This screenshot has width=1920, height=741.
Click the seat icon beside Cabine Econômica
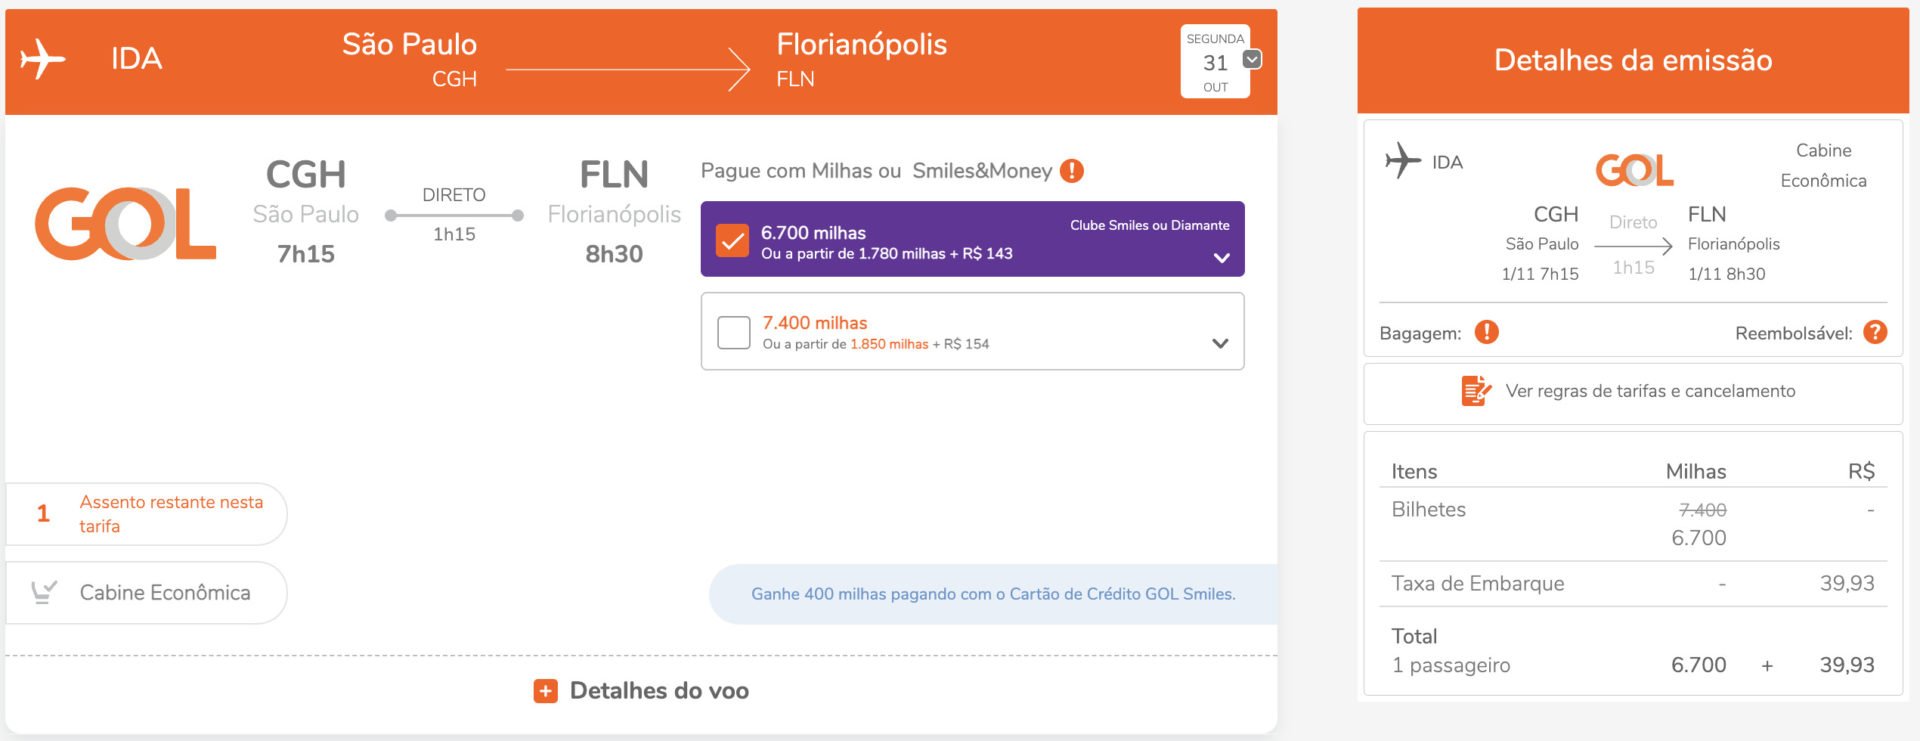(x=43, y=592)
